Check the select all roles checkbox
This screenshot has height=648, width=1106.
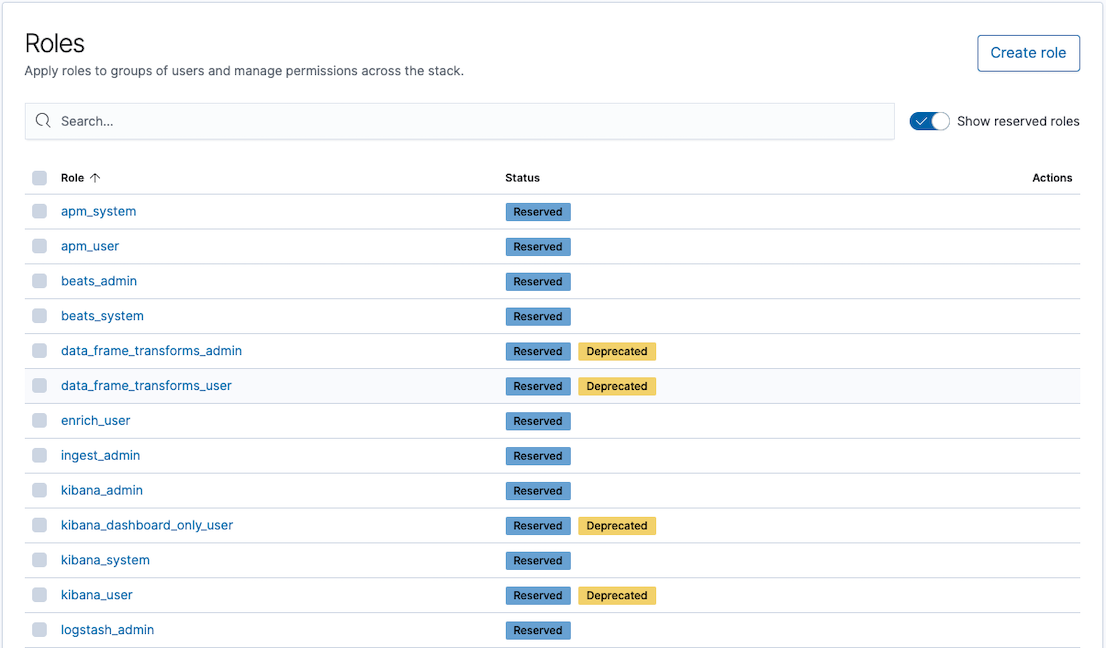coord(39,178)
